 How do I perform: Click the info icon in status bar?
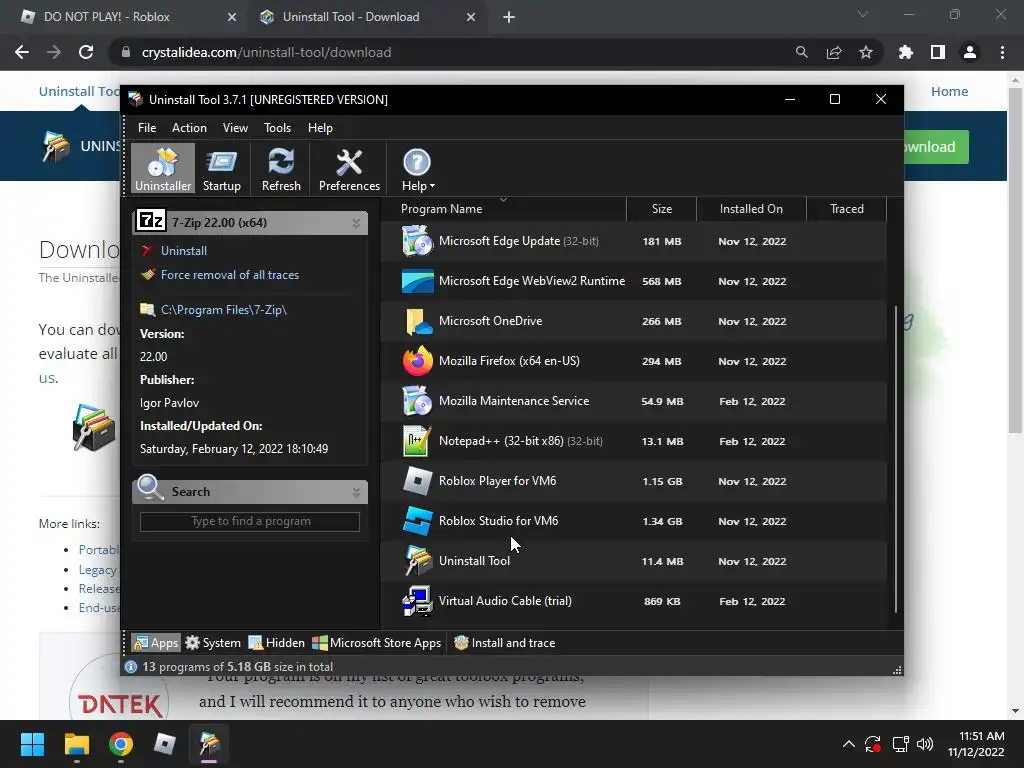tap(131, 667)
